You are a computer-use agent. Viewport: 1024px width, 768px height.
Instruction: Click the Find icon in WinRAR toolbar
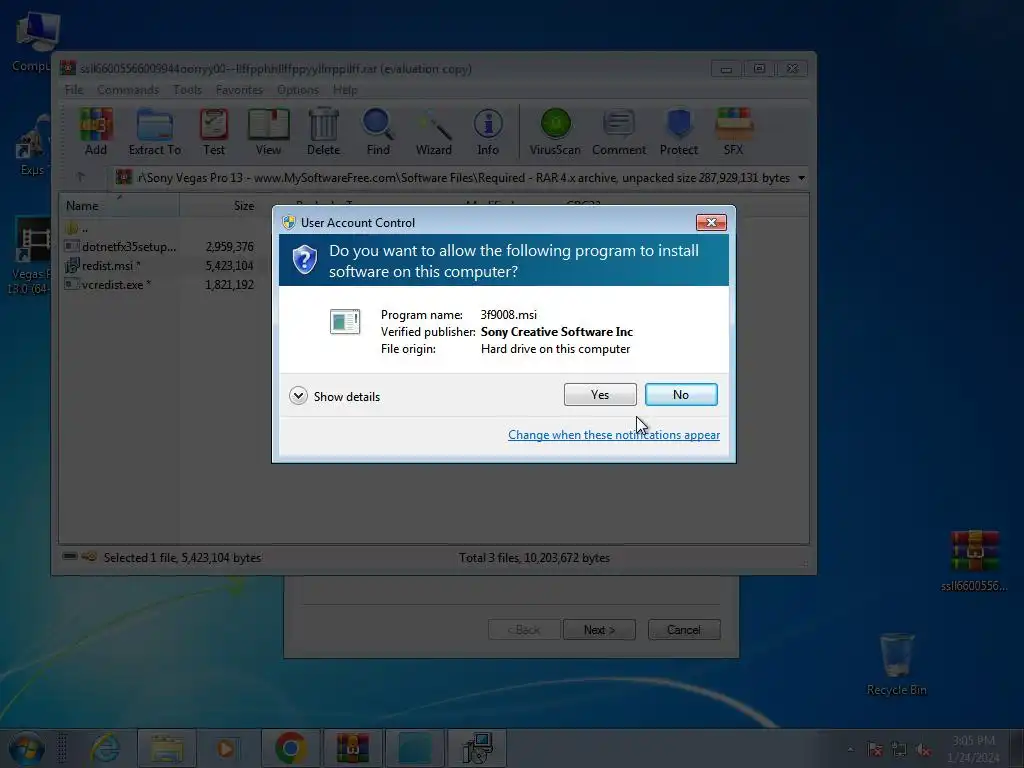pos(378,132)
